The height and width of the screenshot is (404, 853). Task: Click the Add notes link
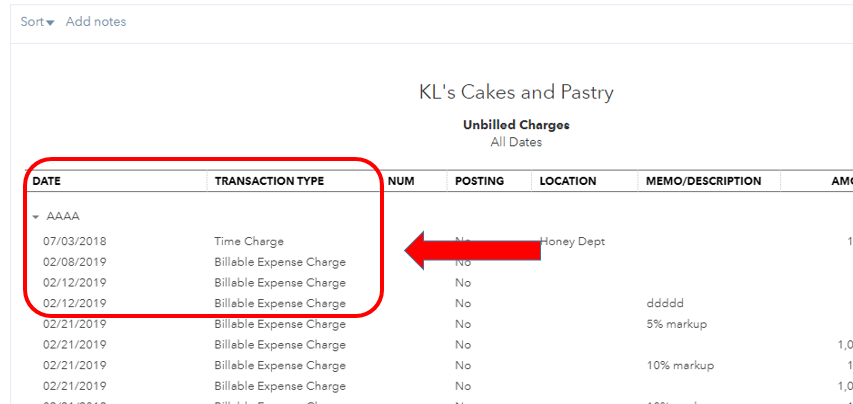[96, 22]
